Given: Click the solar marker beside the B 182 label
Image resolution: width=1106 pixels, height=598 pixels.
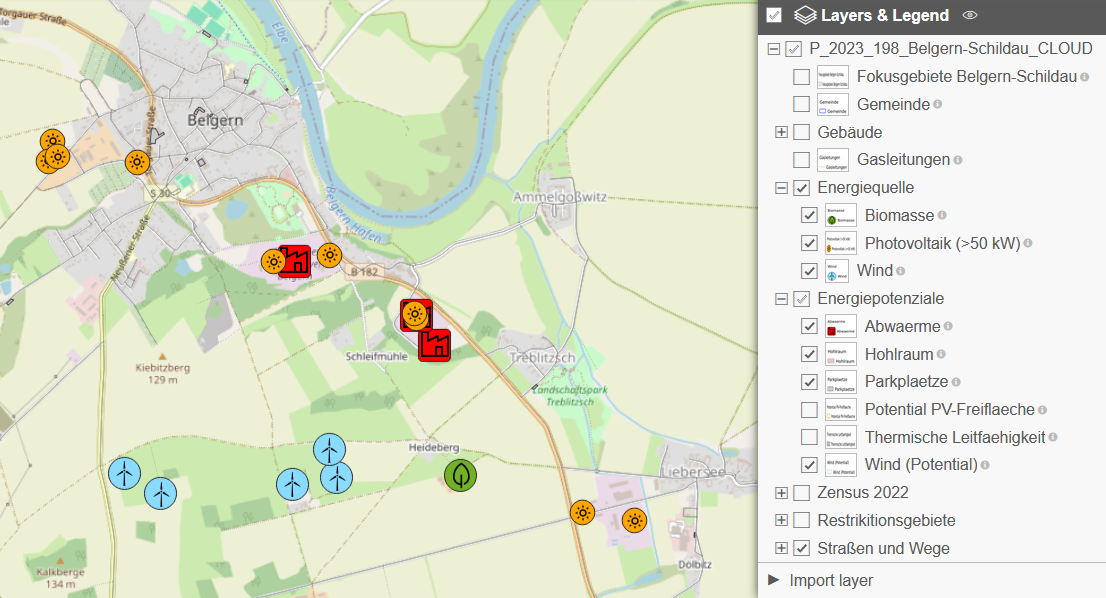Looking at the screenshot, I should 329,255.
